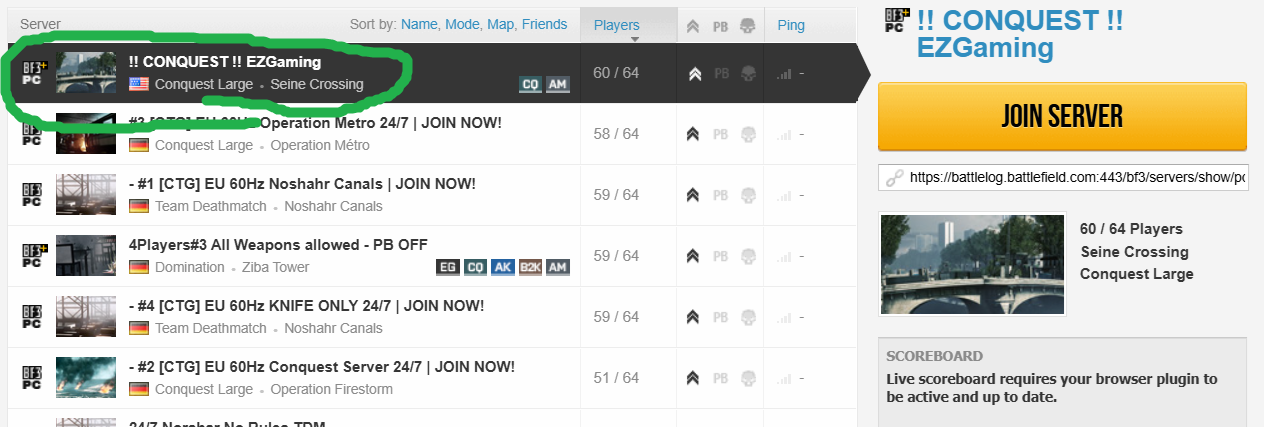The image size is (1264, 427).
Task: Sort the server list by Name
Action: click(x=418, y=25)
